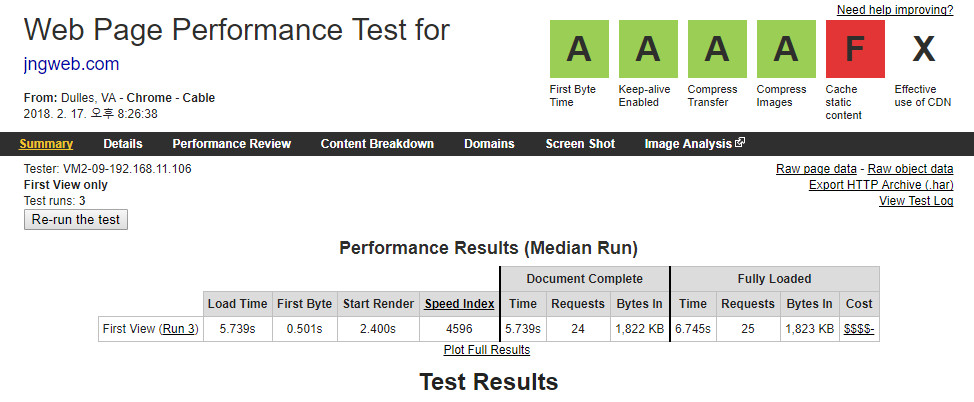Click the Compress Transfer grade A box
Image resolution: width=974 pixels, height=402 pixels.
point(717,49)
